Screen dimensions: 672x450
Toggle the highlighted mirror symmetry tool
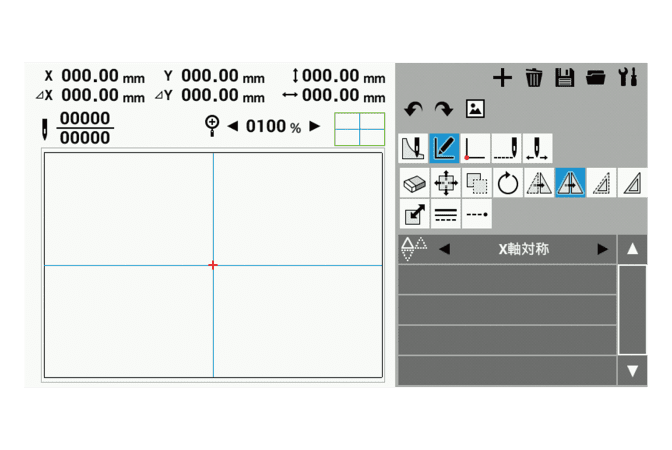coord(570,182)
